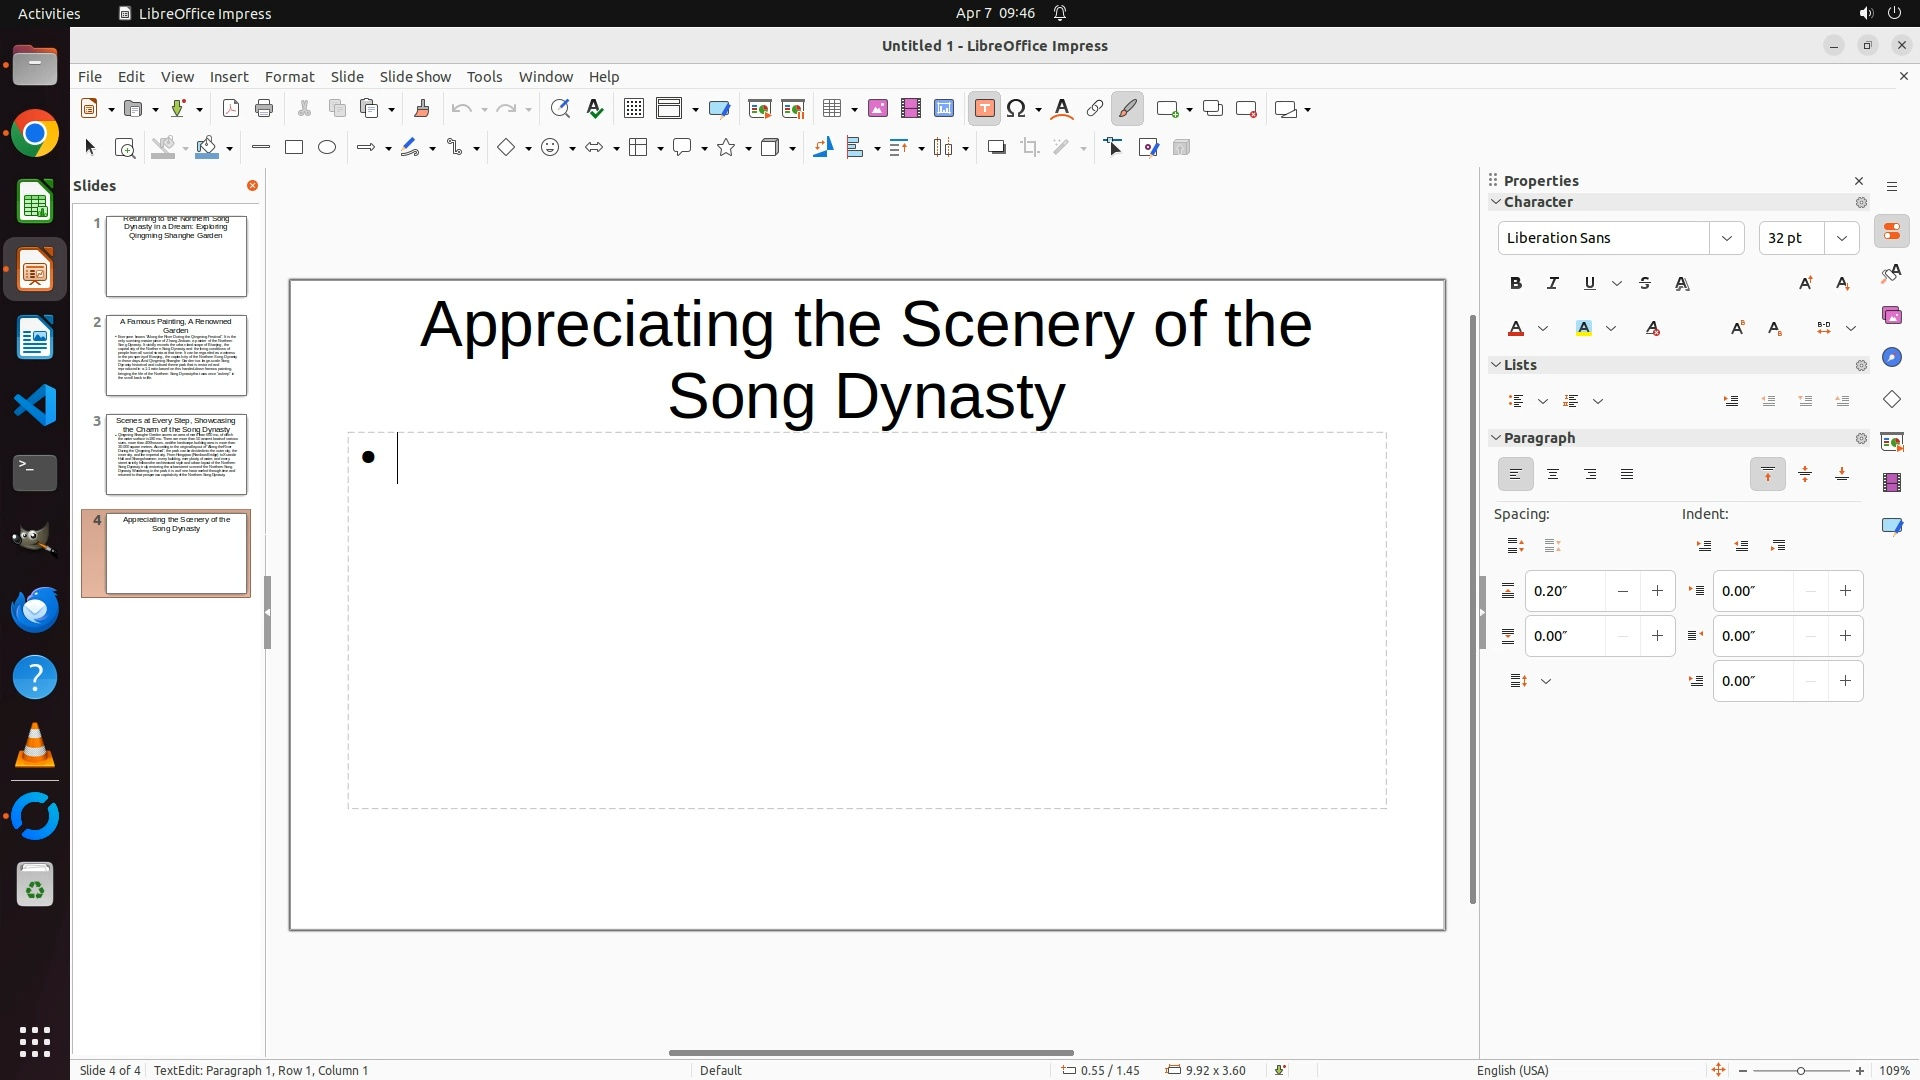Image resolution: width=1920 pixels, height=1080 pixels.
Task: Click the Insert Special Character icon
Action: point(1017,109)
